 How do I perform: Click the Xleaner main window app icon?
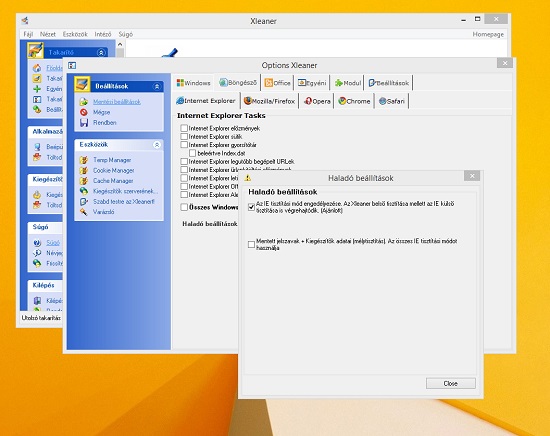[25, 21]
